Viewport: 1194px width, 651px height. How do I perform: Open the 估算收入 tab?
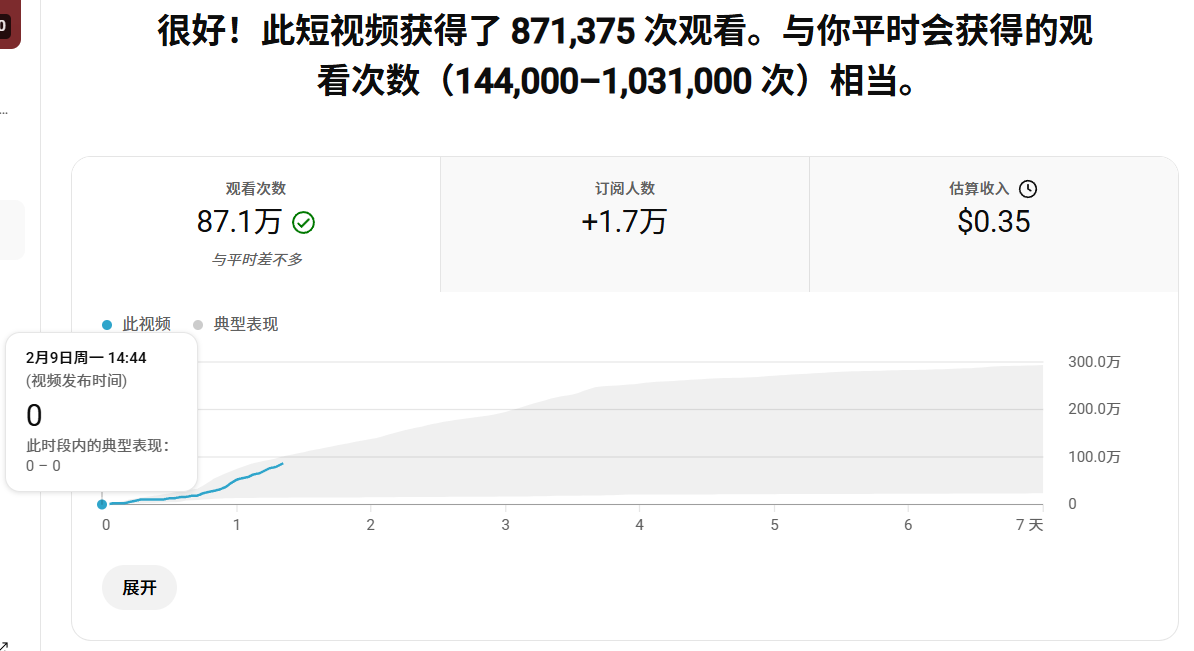click(993, 224)
